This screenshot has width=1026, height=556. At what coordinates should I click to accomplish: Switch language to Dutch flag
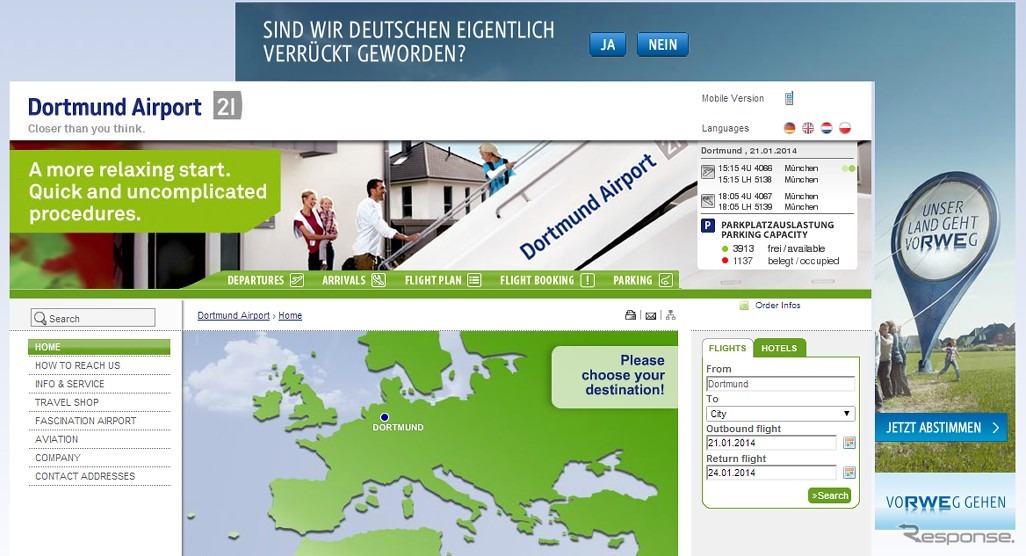[x=826, y=128]
